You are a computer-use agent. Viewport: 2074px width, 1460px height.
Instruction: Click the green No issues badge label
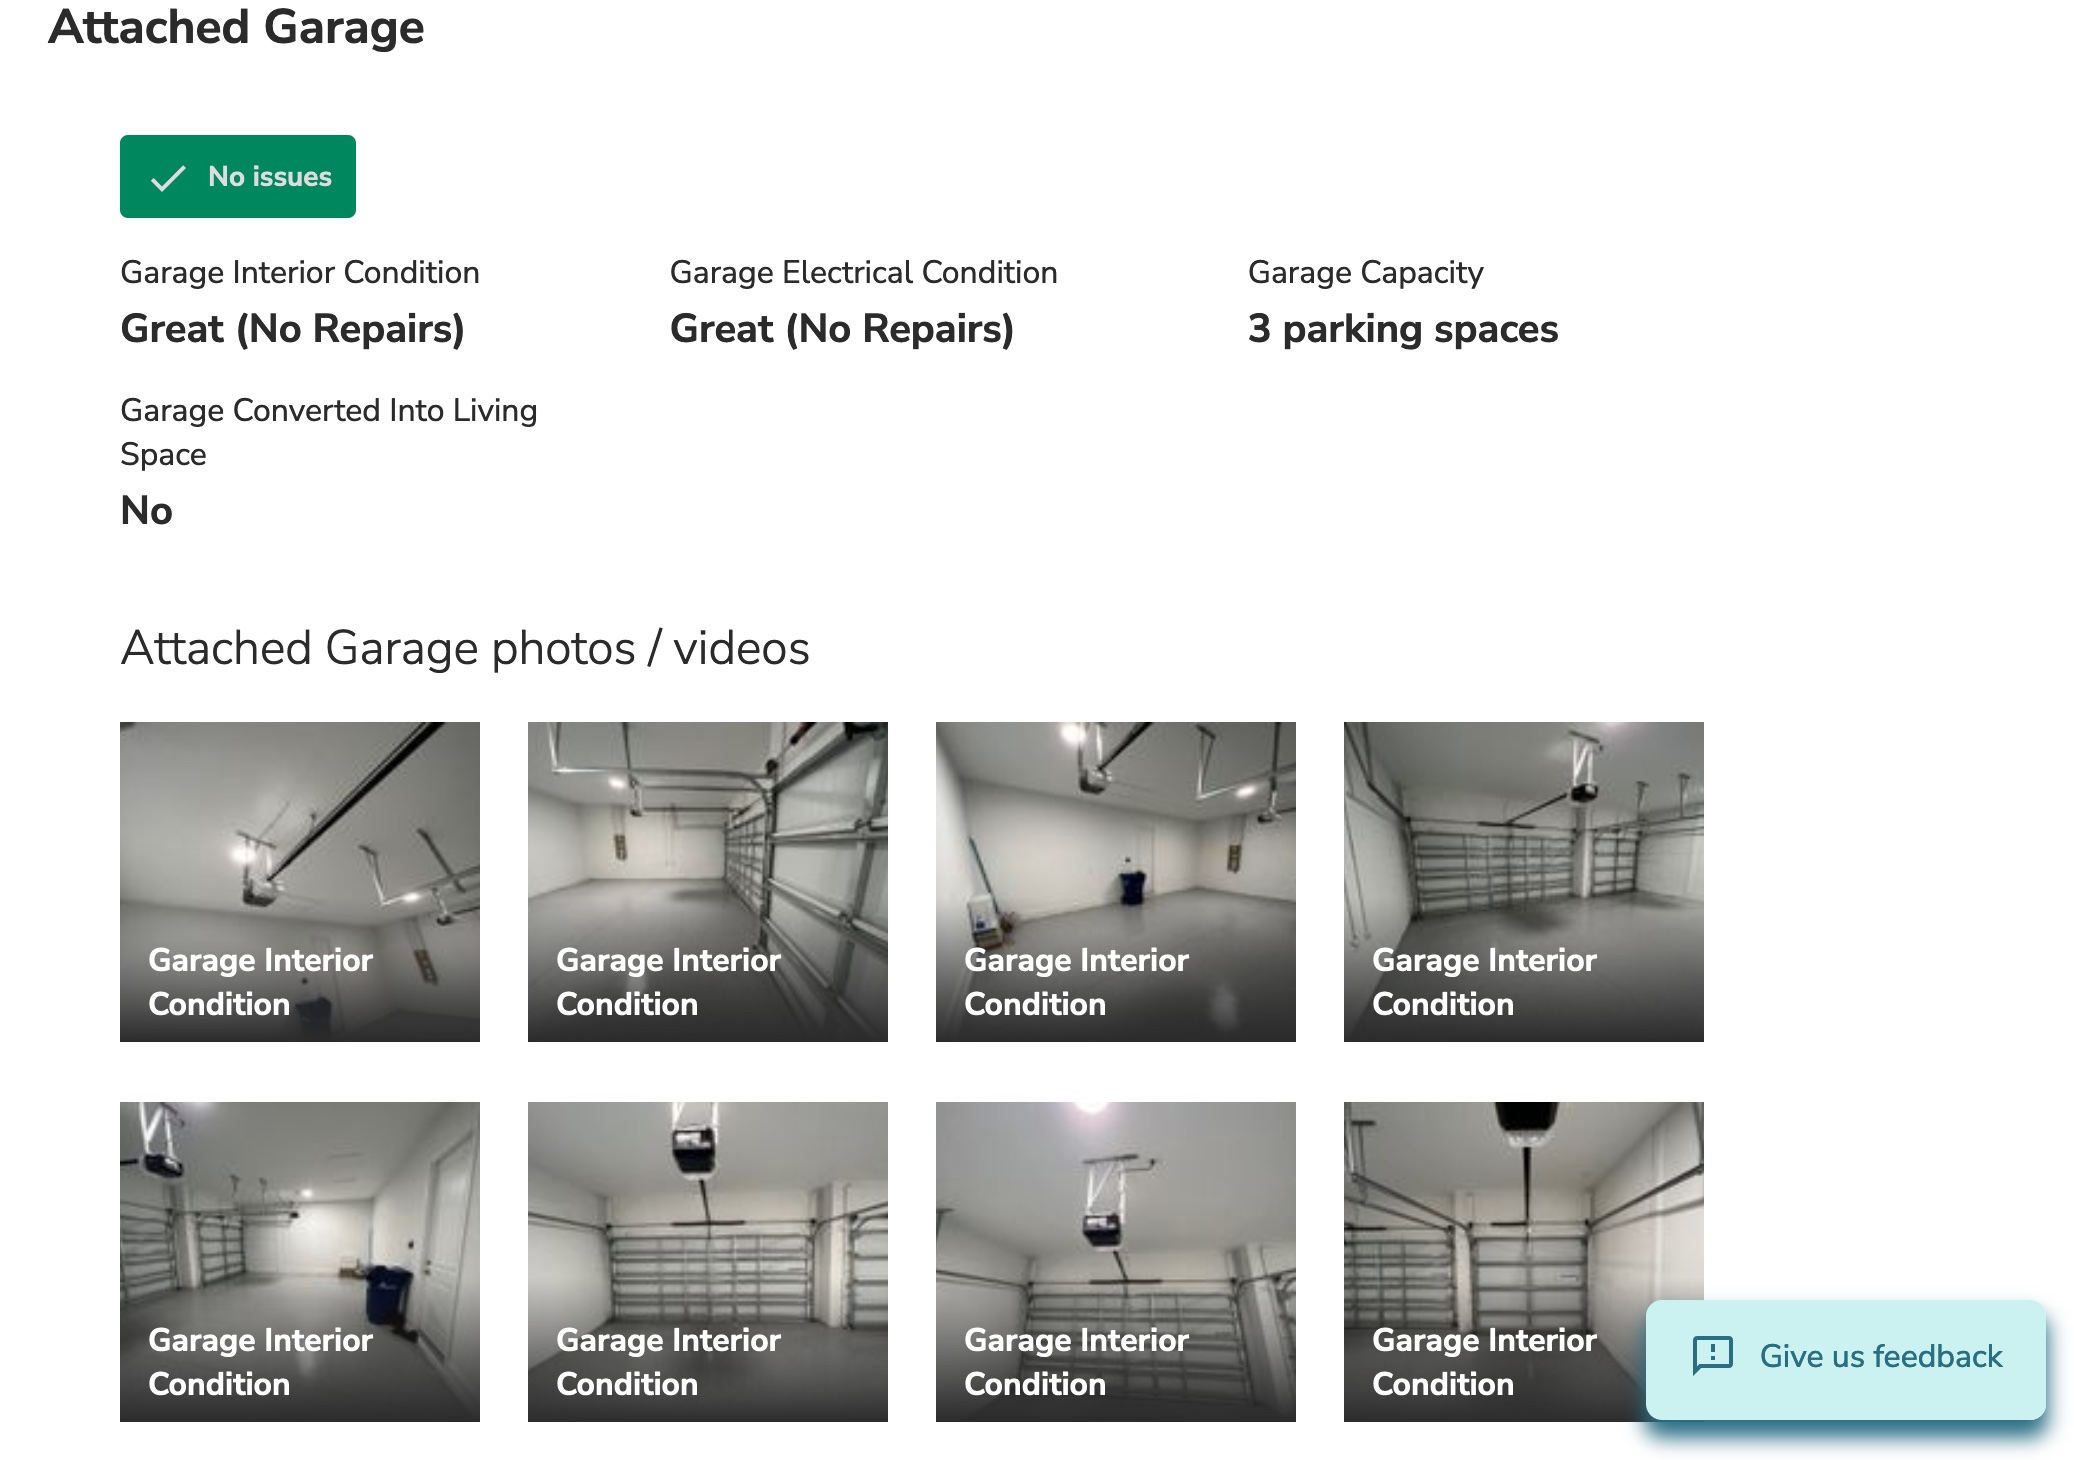click(269, 177)
